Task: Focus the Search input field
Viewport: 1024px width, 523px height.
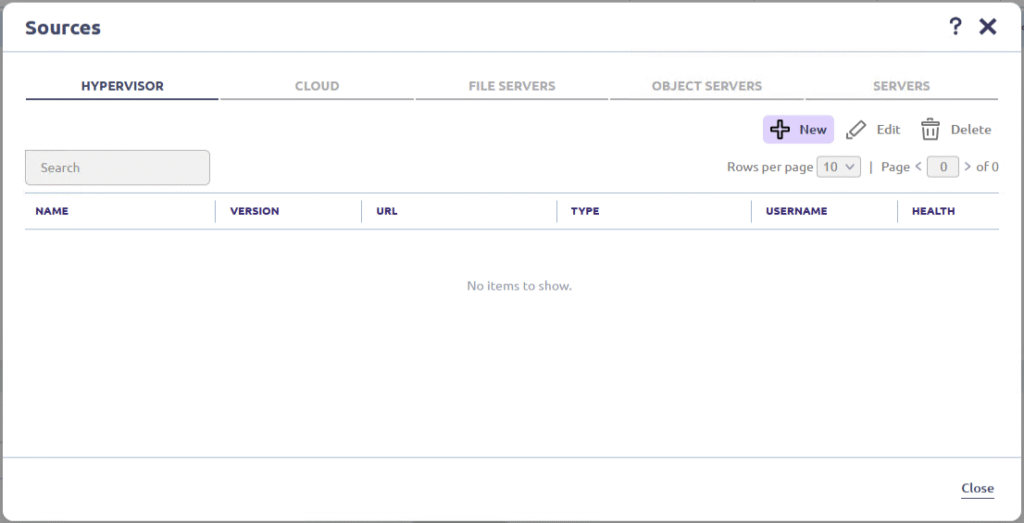Action: point(117,168)
